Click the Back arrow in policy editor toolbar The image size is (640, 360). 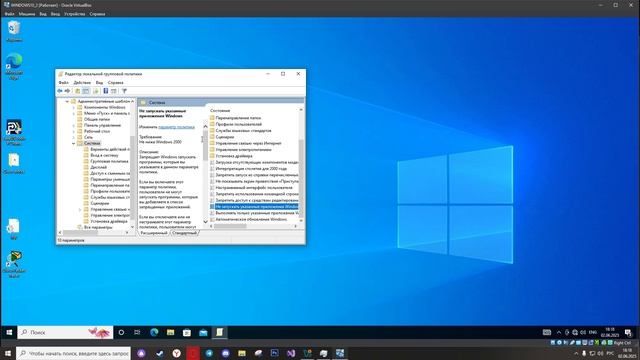coord(60,91)
